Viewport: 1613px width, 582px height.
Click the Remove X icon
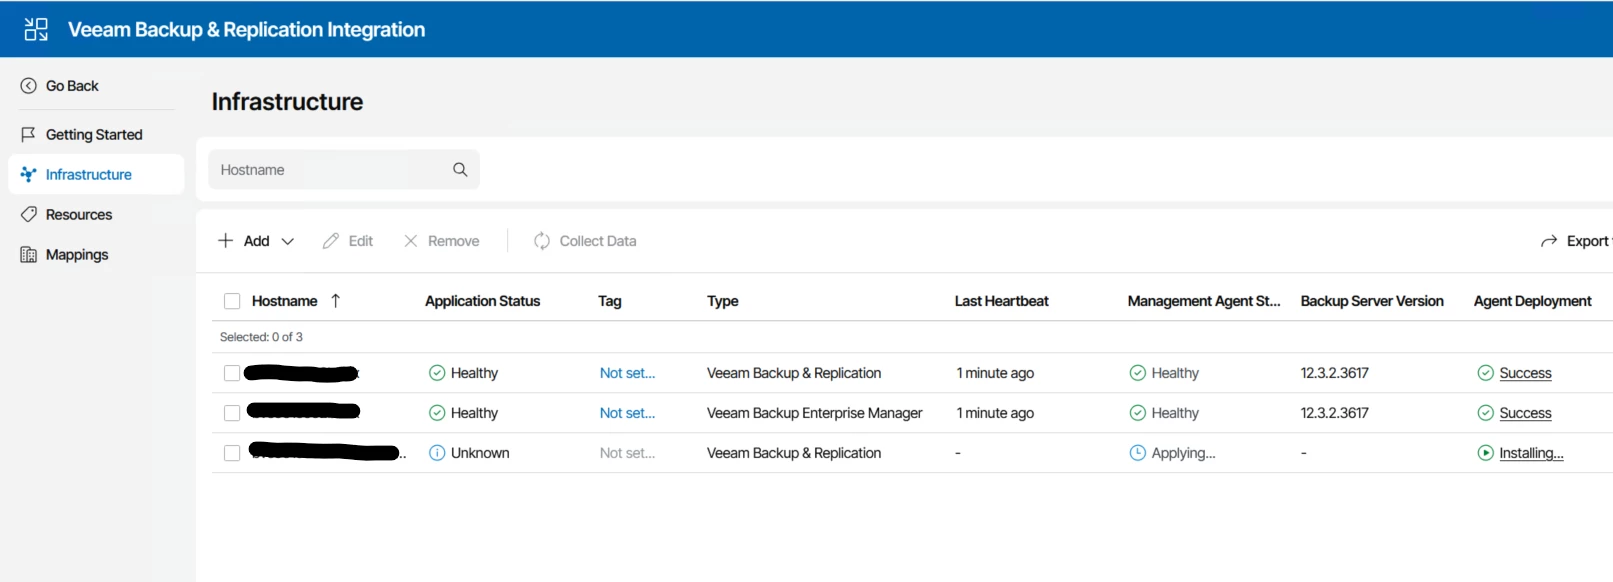pos(411,241)
